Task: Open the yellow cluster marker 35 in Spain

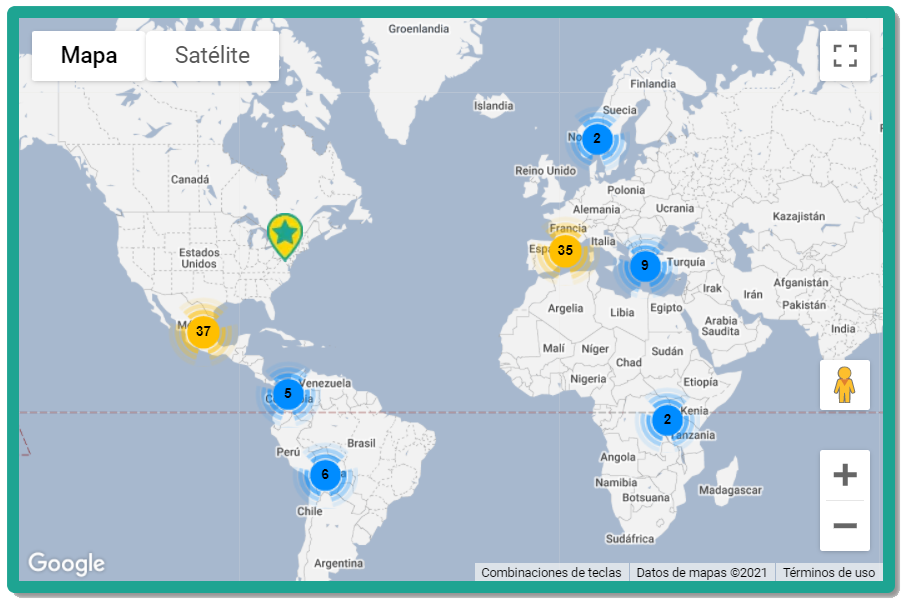Action: (x=565, y=250)
